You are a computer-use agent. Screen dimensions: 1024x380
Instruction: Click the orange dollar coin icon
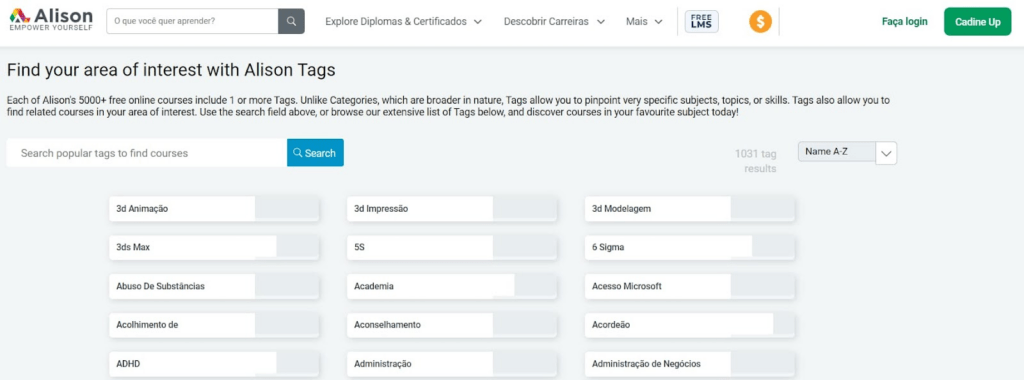(x=760, y=22)
